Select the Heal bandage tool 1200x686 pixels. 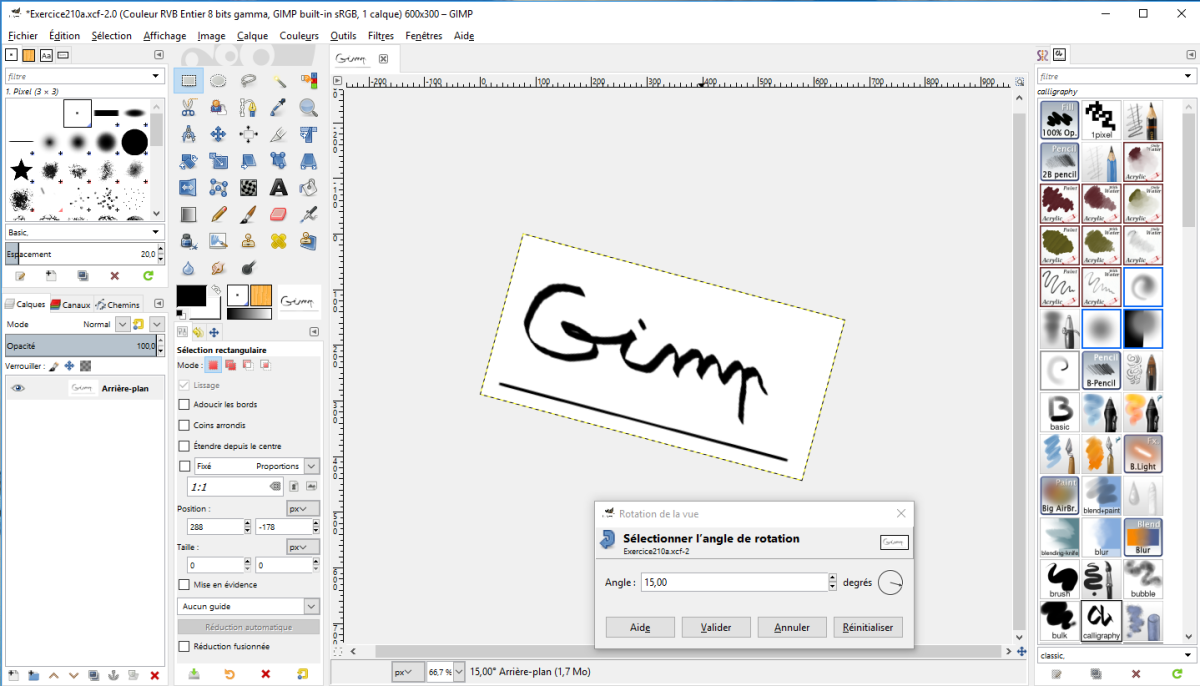[279, 241]
